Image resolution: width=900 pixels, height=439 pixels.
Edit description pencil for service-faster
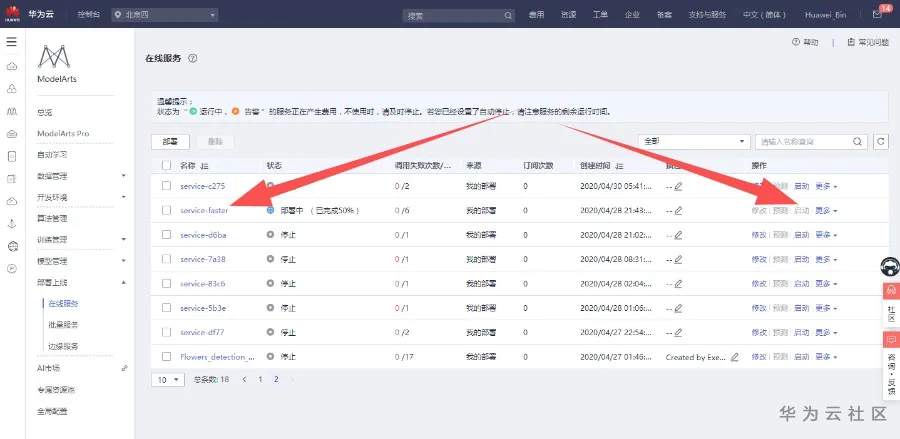678,211
